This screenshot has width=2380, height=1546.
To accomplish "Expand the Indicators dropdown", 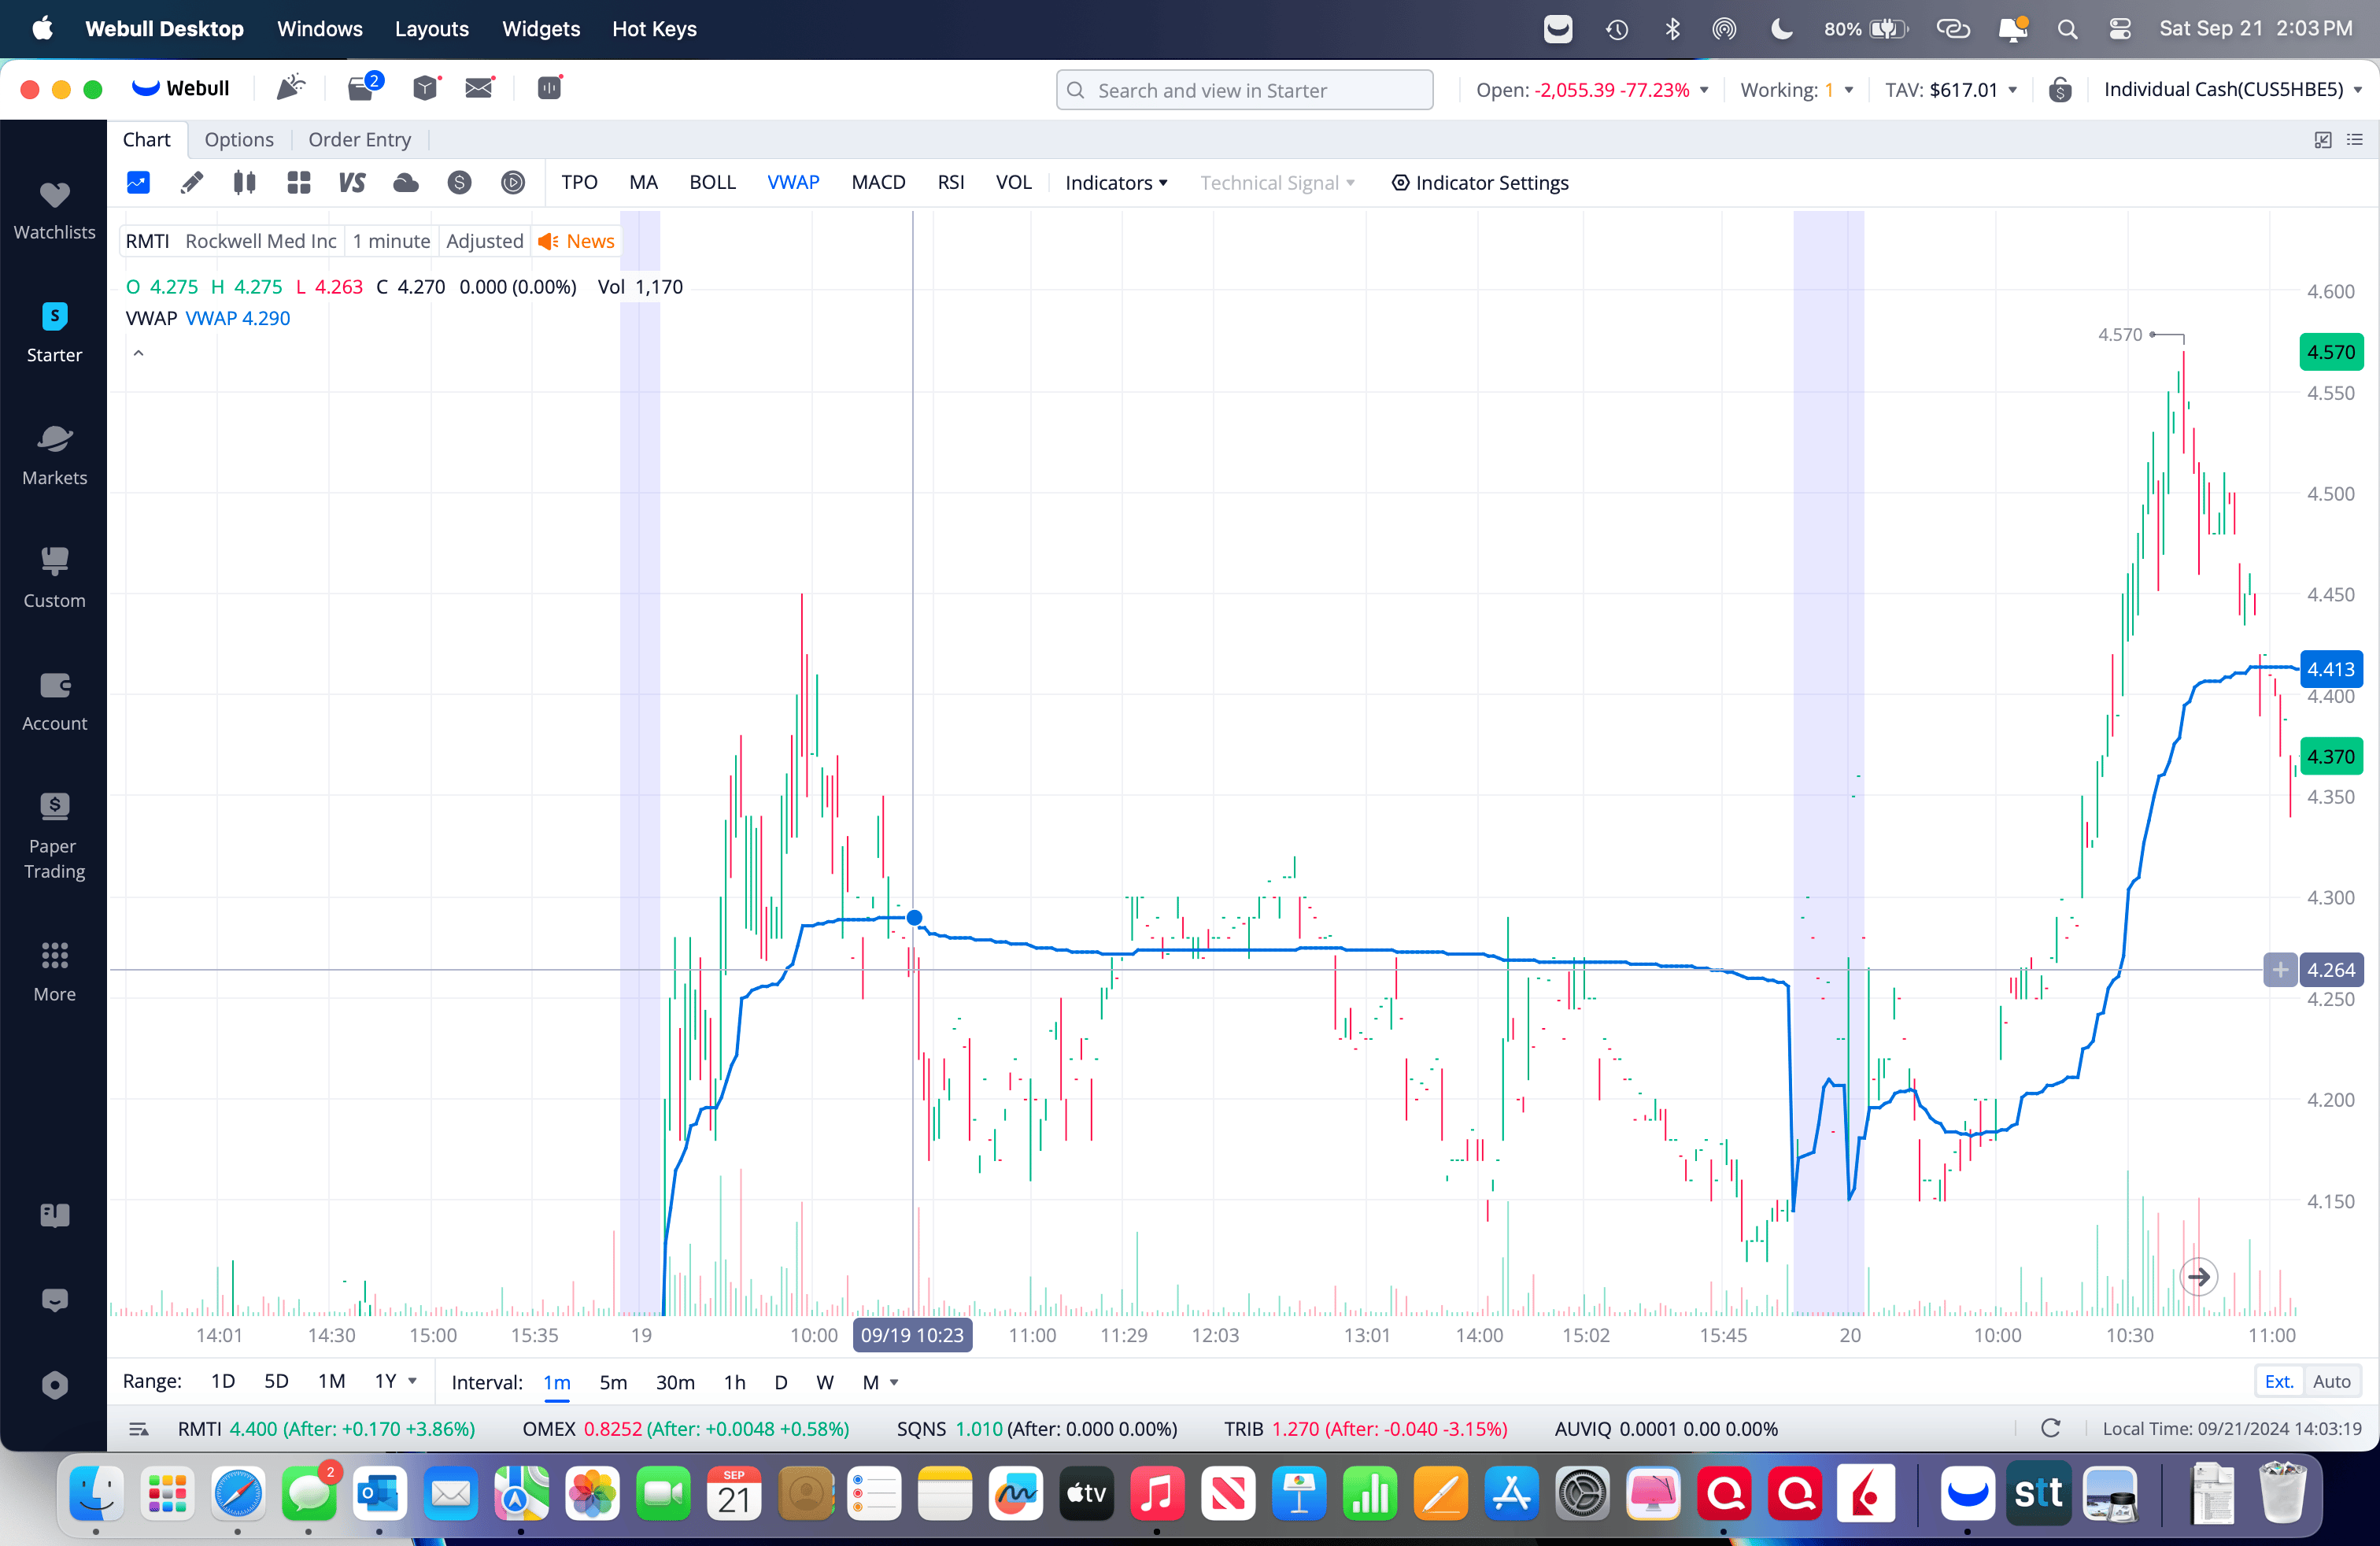I will click(x=1116, y=182).
